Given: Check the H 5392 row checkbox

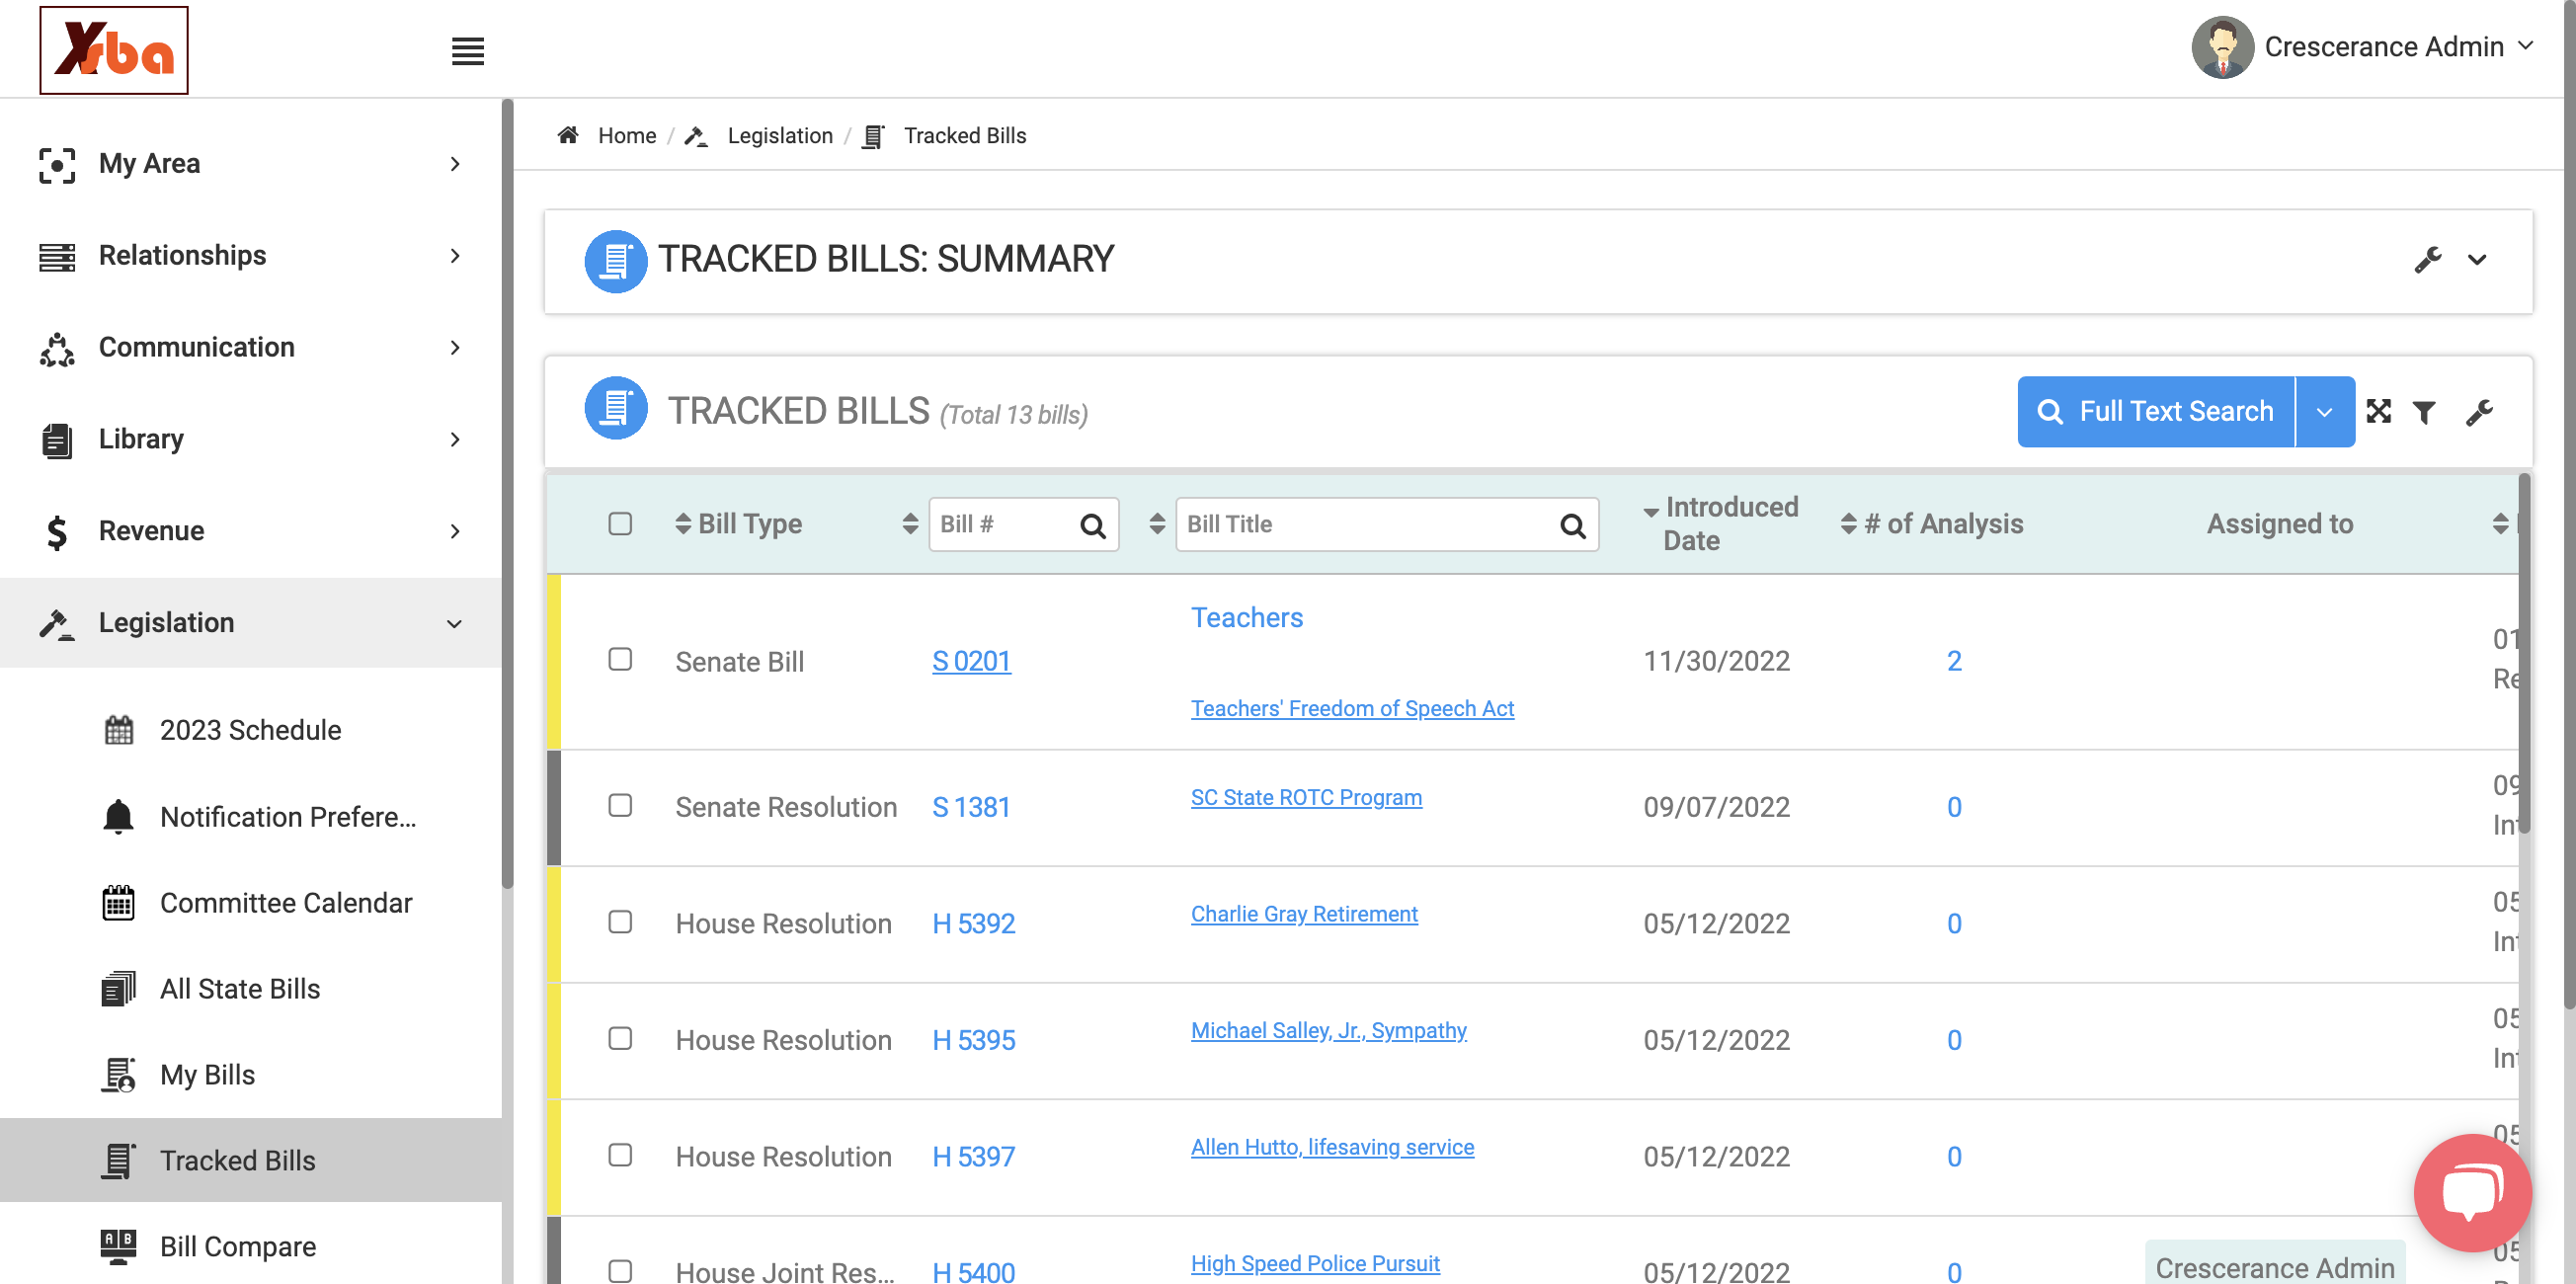Looking at the screenshot, I should [x=620, y=921].
